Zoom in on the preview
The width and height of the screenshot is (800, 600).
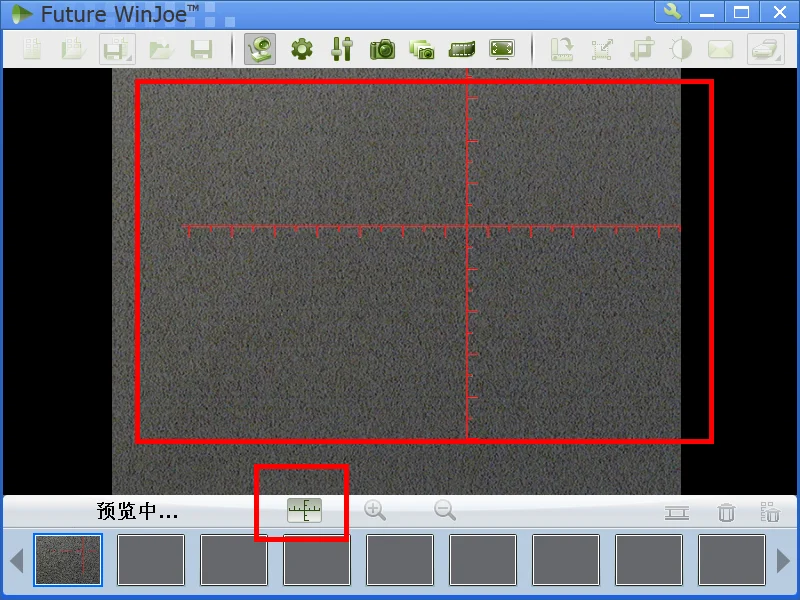coord(374,511)
